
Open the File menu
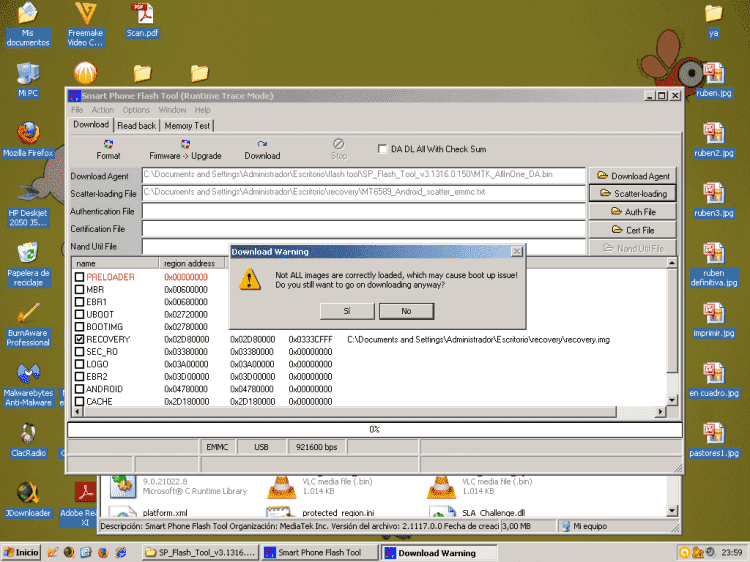77,110
